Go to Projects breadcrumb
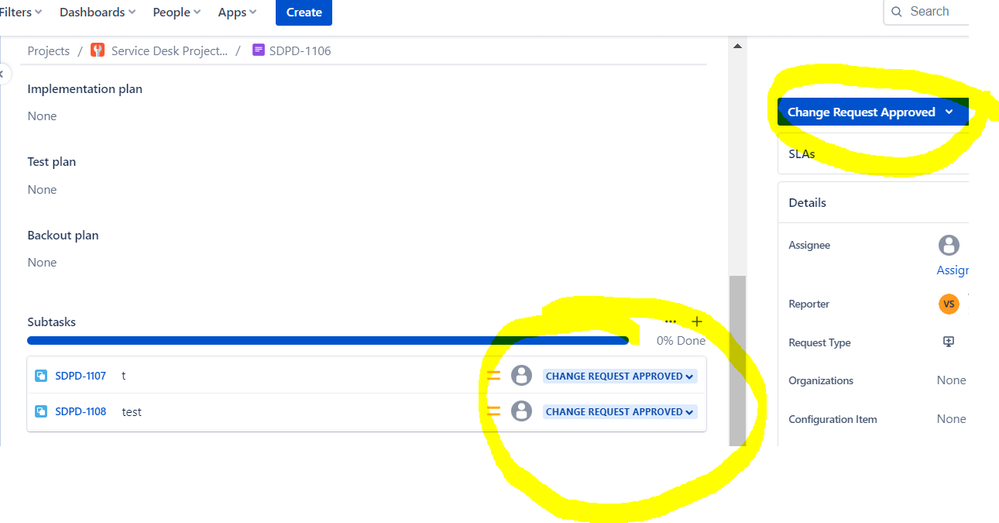Image resolution: width=999 pixels, height=523 pixels. [x=48, y=51]
